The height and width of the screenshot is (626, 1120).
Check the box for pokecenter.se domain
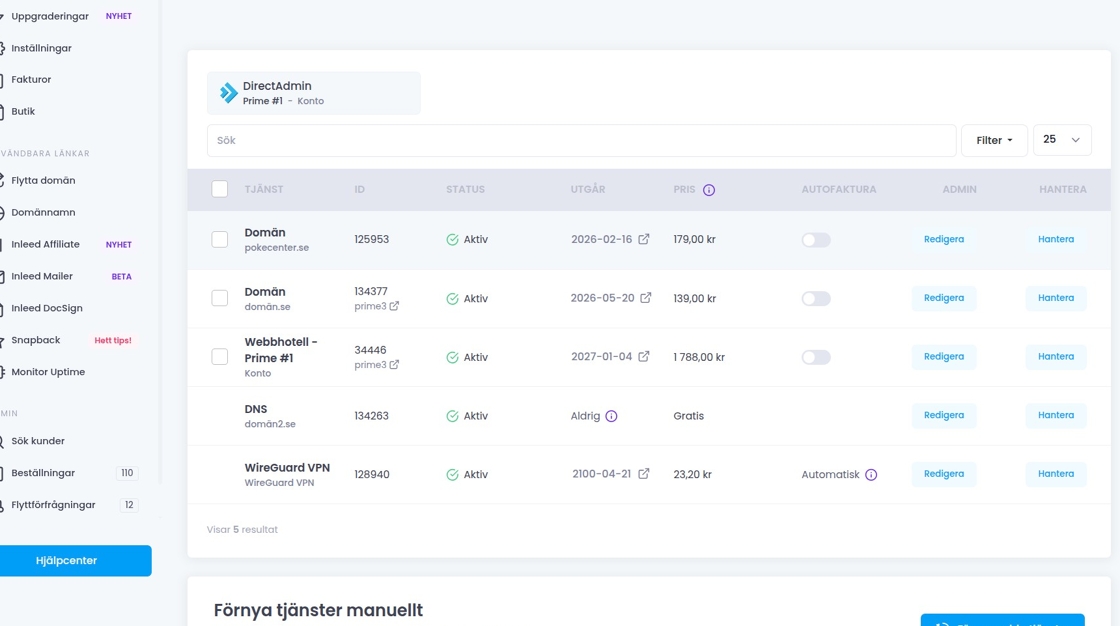pos(220,240)
